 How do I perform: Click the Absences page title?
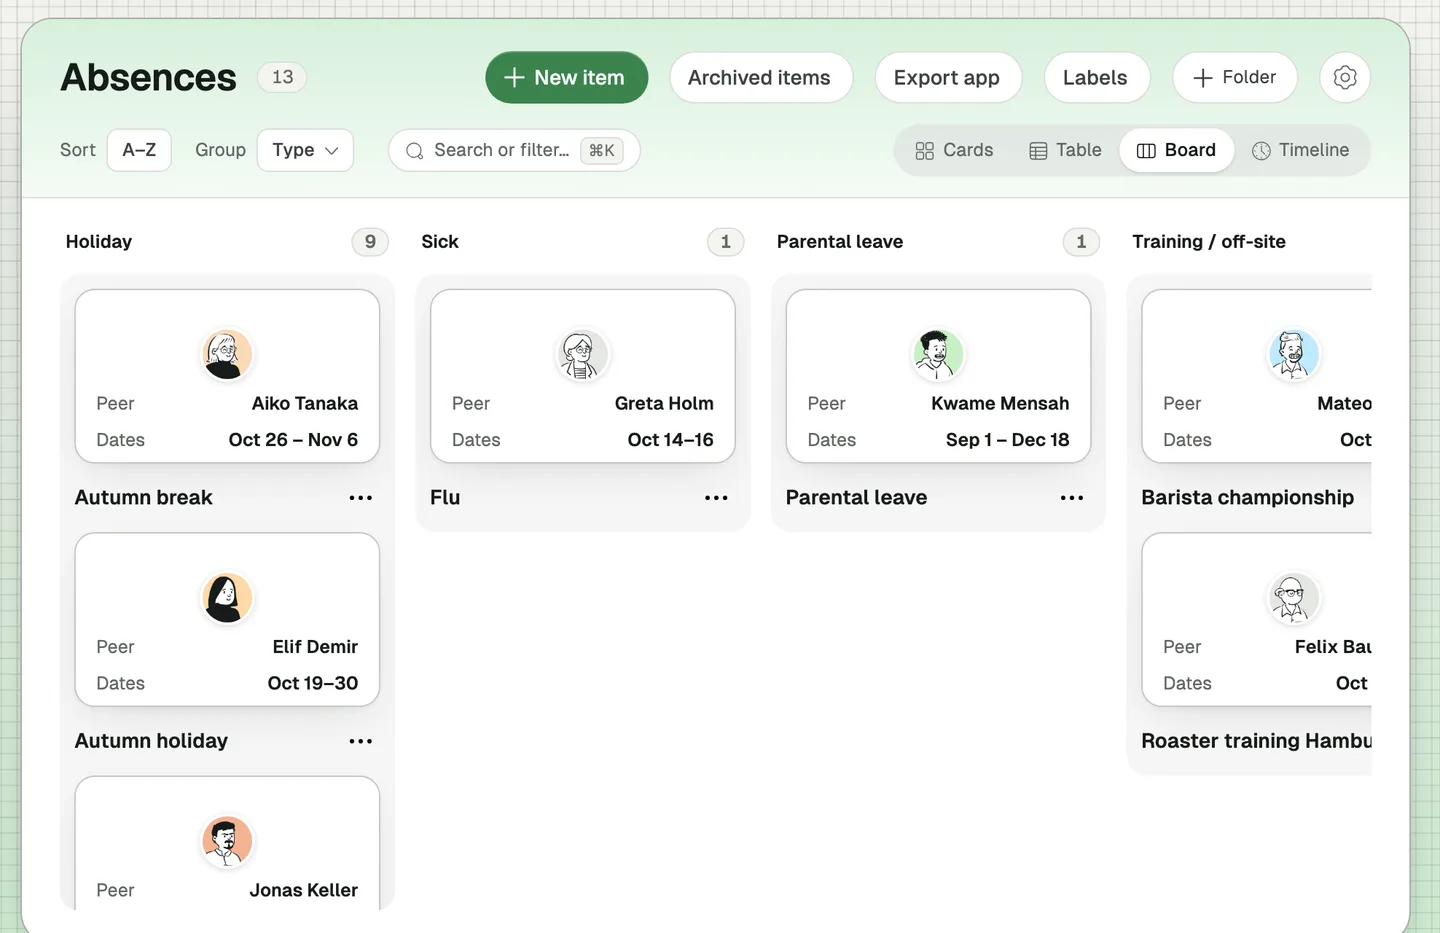(x=149, y=77)
